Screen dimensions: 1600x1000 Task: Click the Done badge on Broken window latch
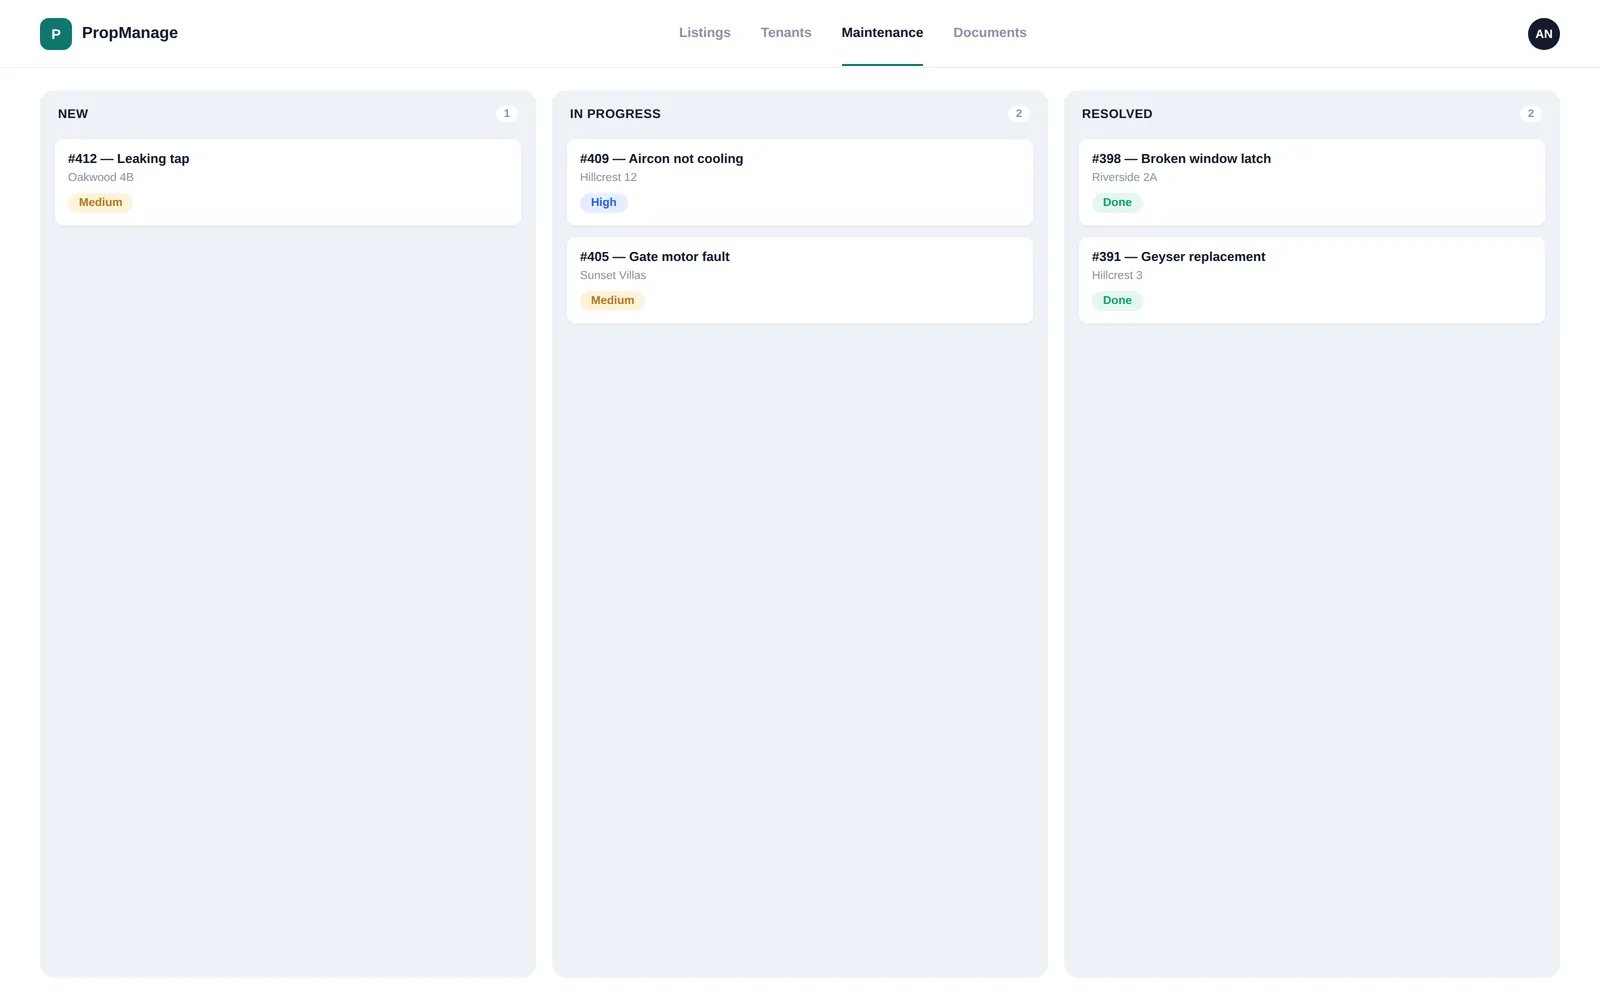point(1117,203)
